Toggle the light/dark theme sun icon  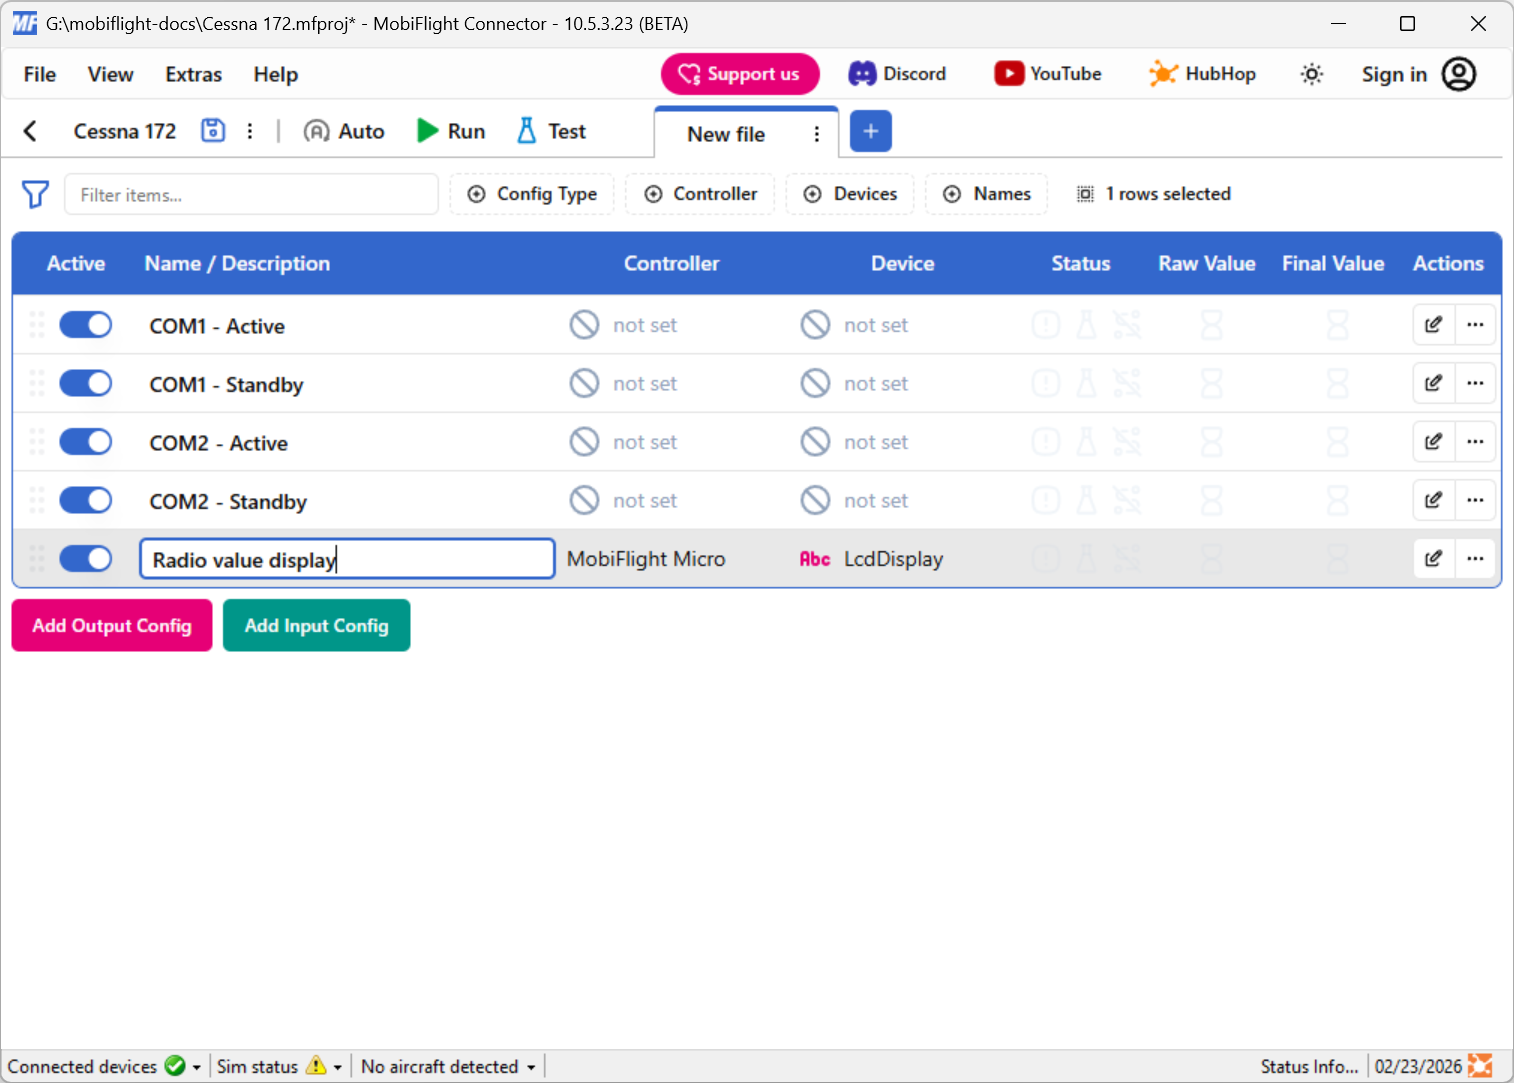pos(1311,73)
